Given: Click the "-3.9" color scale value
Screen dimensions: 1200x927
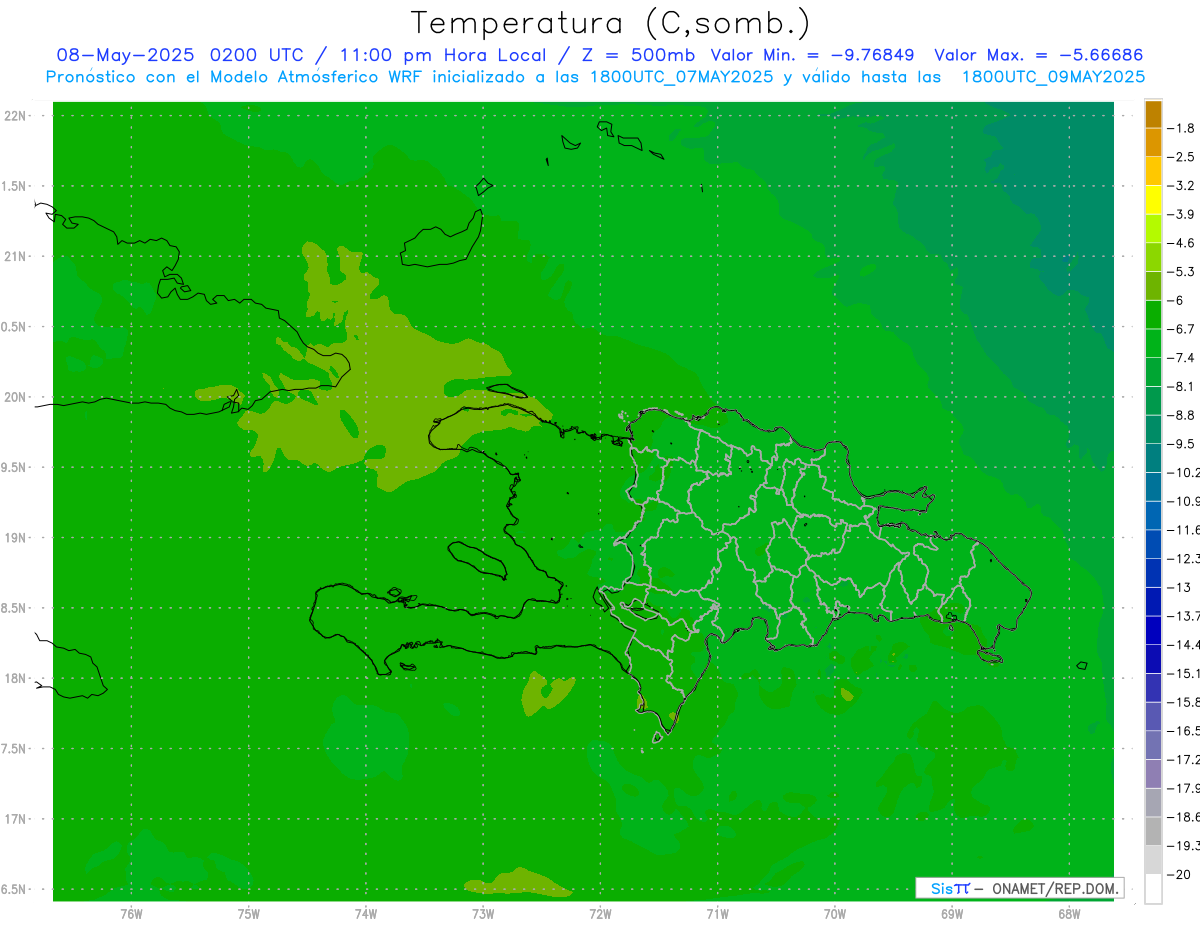Looking at the screenshot, I should (x=1182, y=214).
